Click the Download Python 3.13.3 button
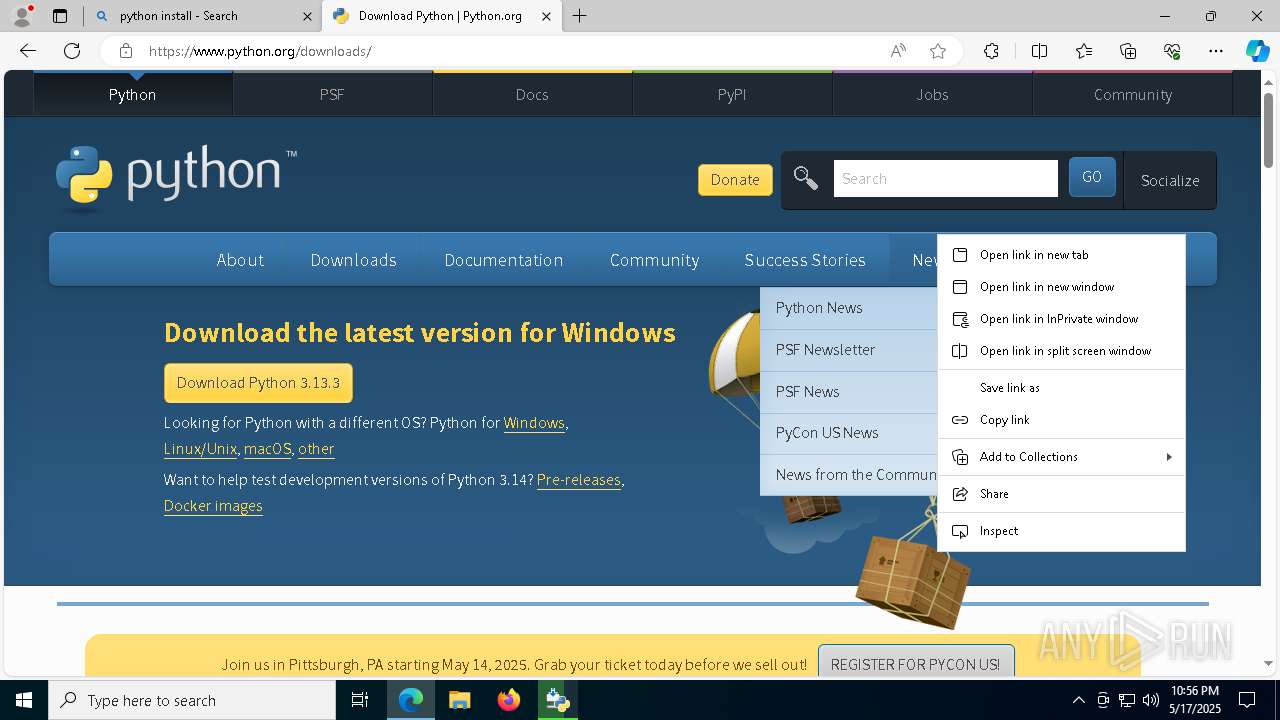Image resolution: width=1280 pixels, height=720 pixels. coord(258,383)
